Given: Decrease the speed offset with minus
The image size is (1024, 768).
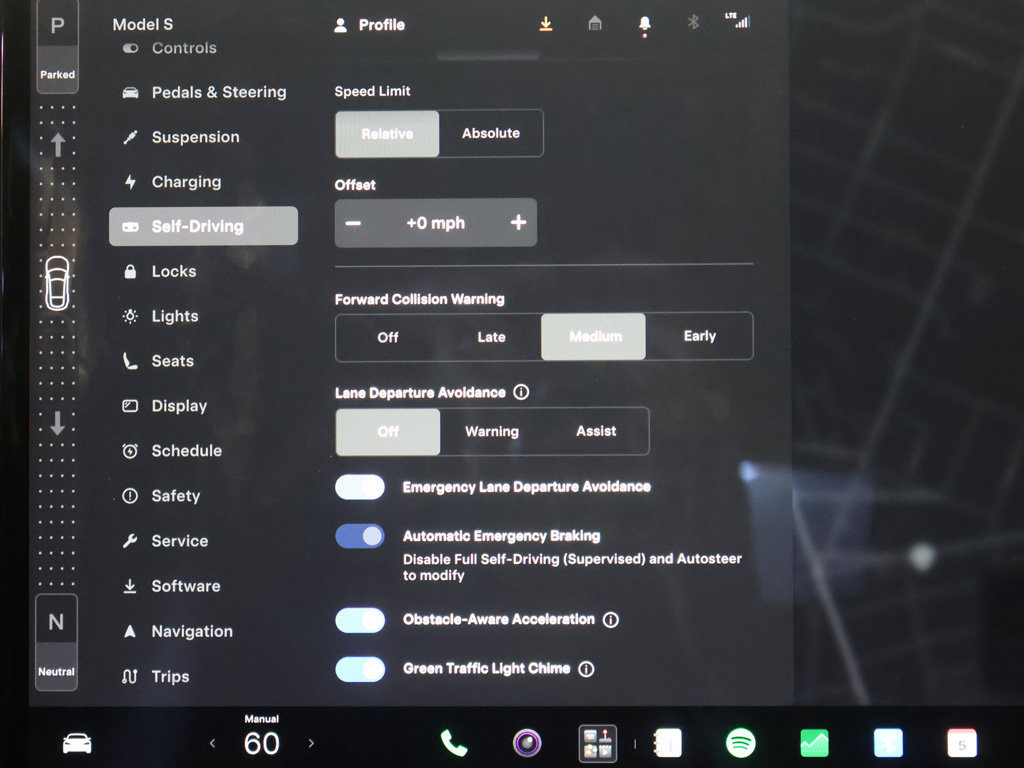Looking at the screenshot, I should (x=353, y=223).
